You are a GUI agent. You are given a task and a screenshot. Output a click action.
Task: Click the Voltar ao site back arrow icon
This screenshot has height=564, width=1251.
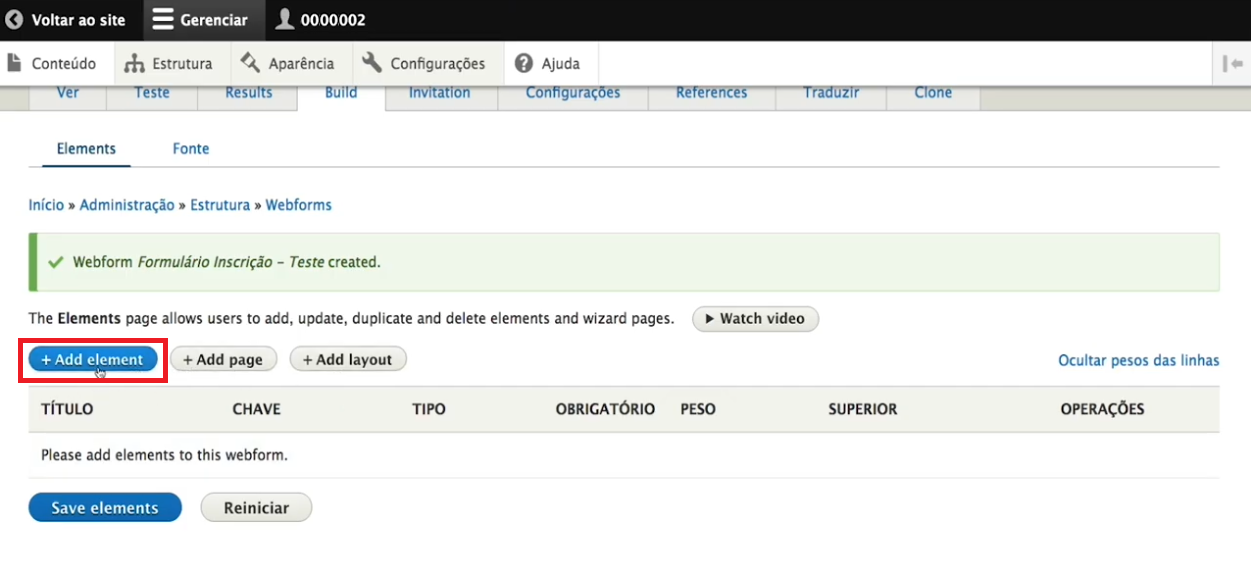[14, 20]
